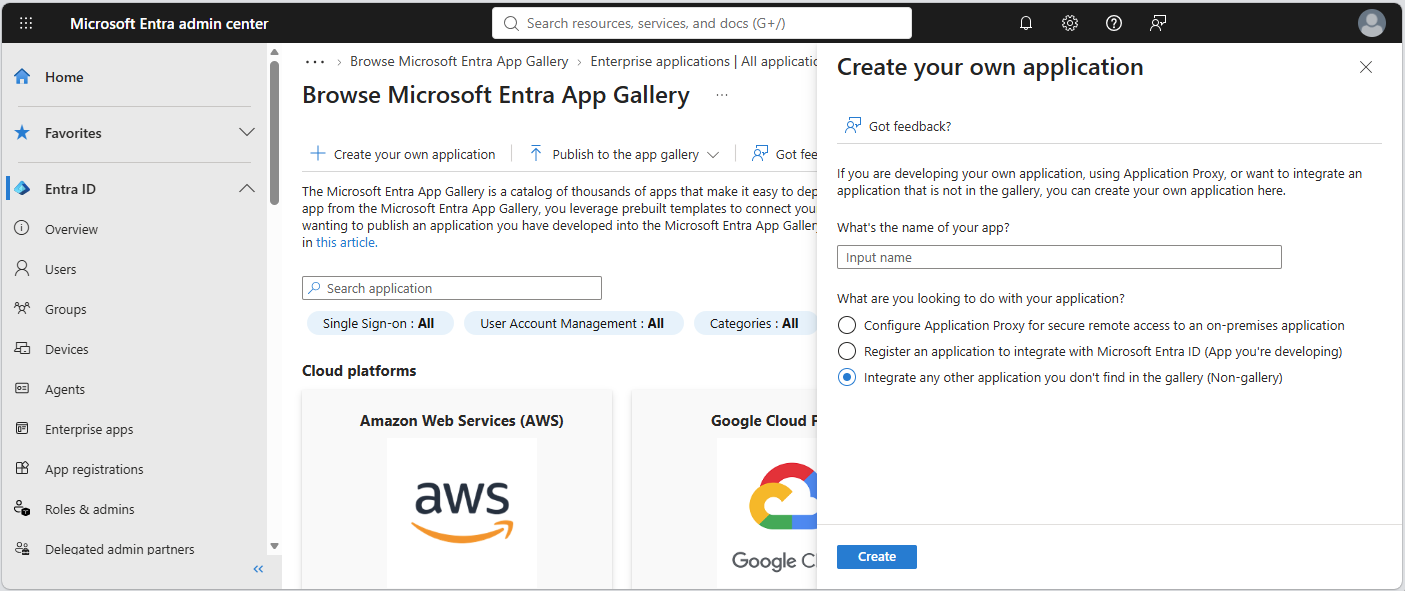The height and width of the screenshot is (591, 1405).
Task: Select Integrate any other application radio option
Action: pyautogui.click(x=847, y=377)
